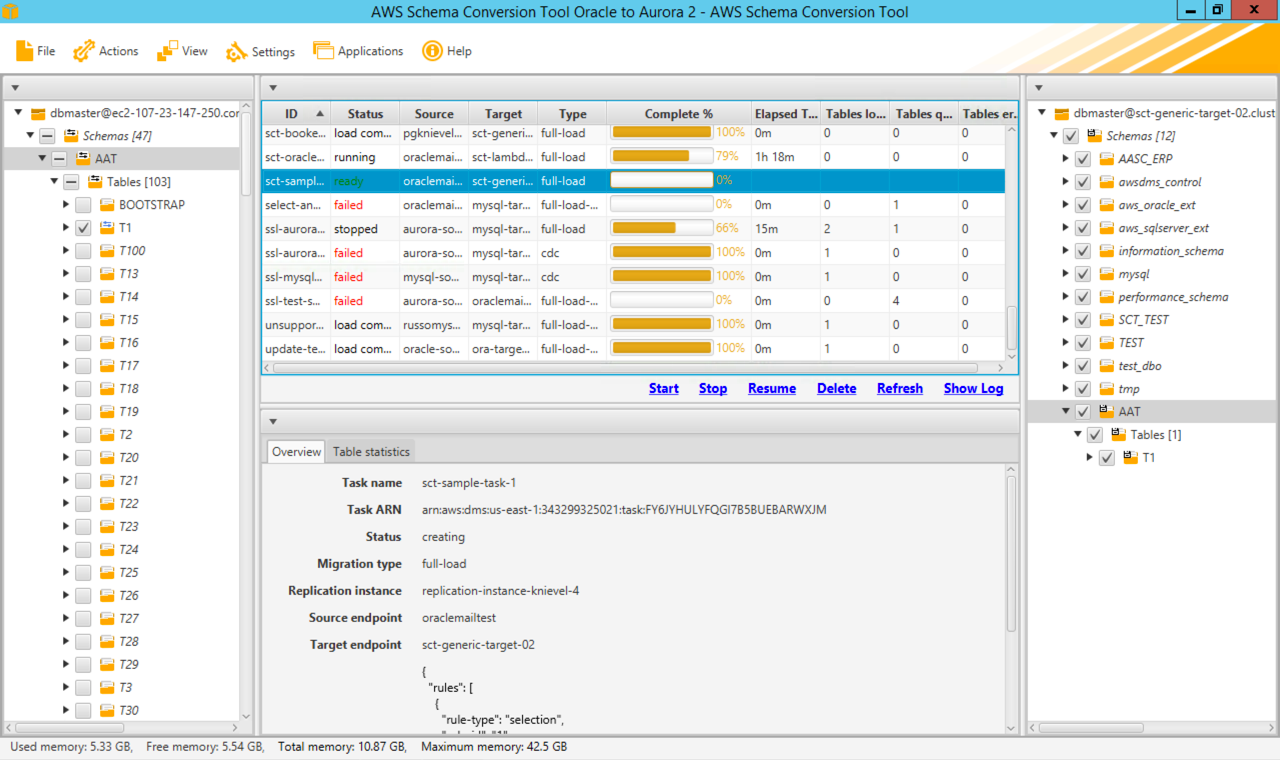Image resolution: width=1280 pixels, height=760 pixels.
Task: Click the AASC_ERP schema icon
Action: [1107, 159]
